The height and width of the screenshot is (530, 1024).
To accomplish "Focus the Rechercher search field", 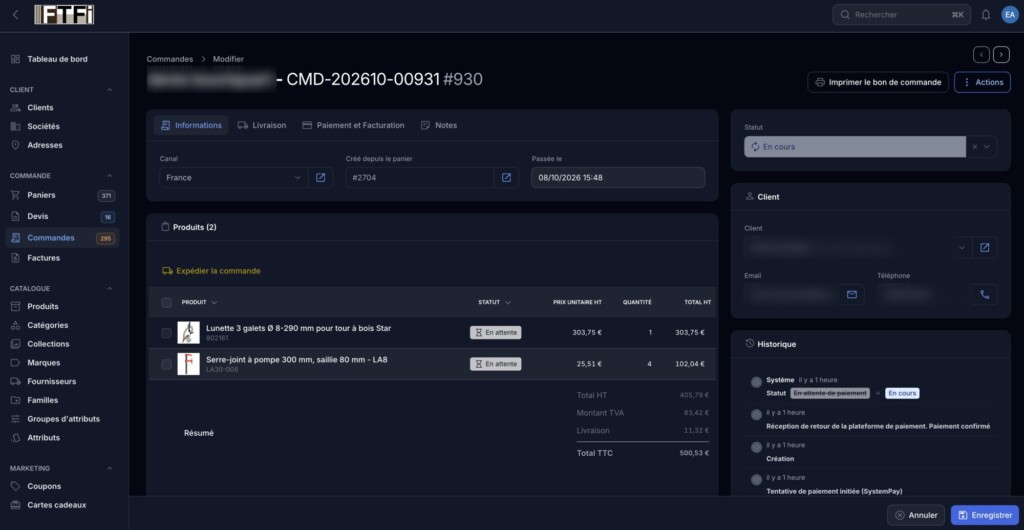I will tap(902, 14).
